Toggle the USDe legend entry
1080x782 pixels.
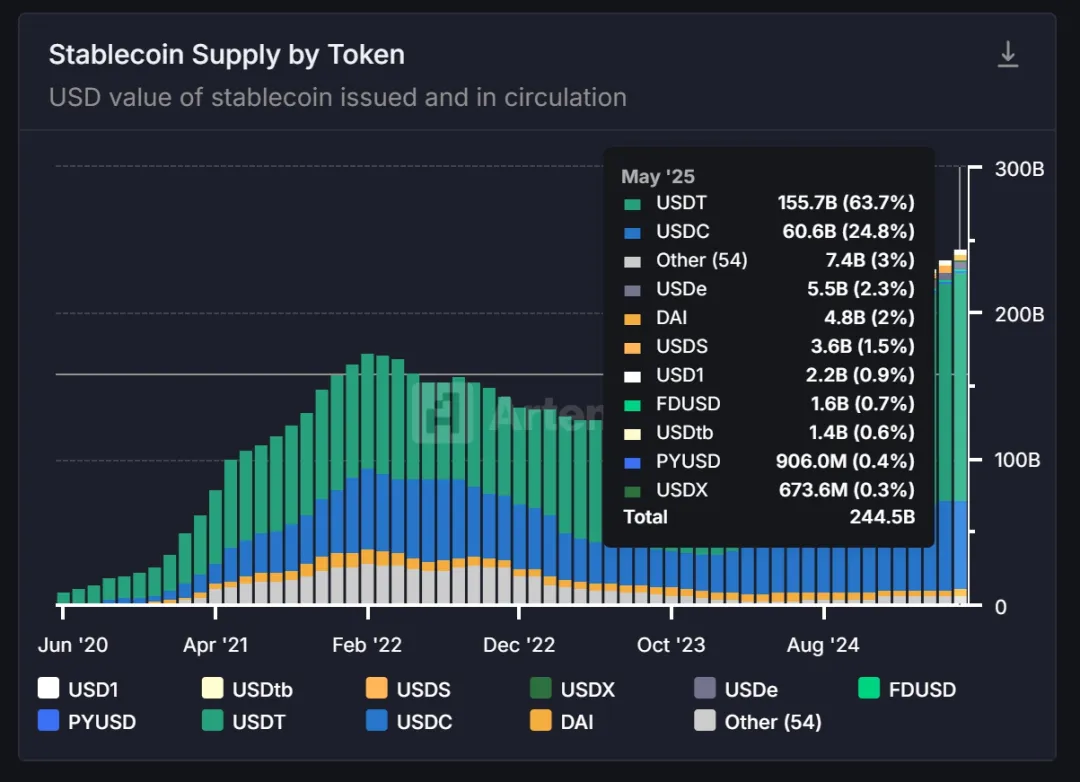(x=705, y=689)
